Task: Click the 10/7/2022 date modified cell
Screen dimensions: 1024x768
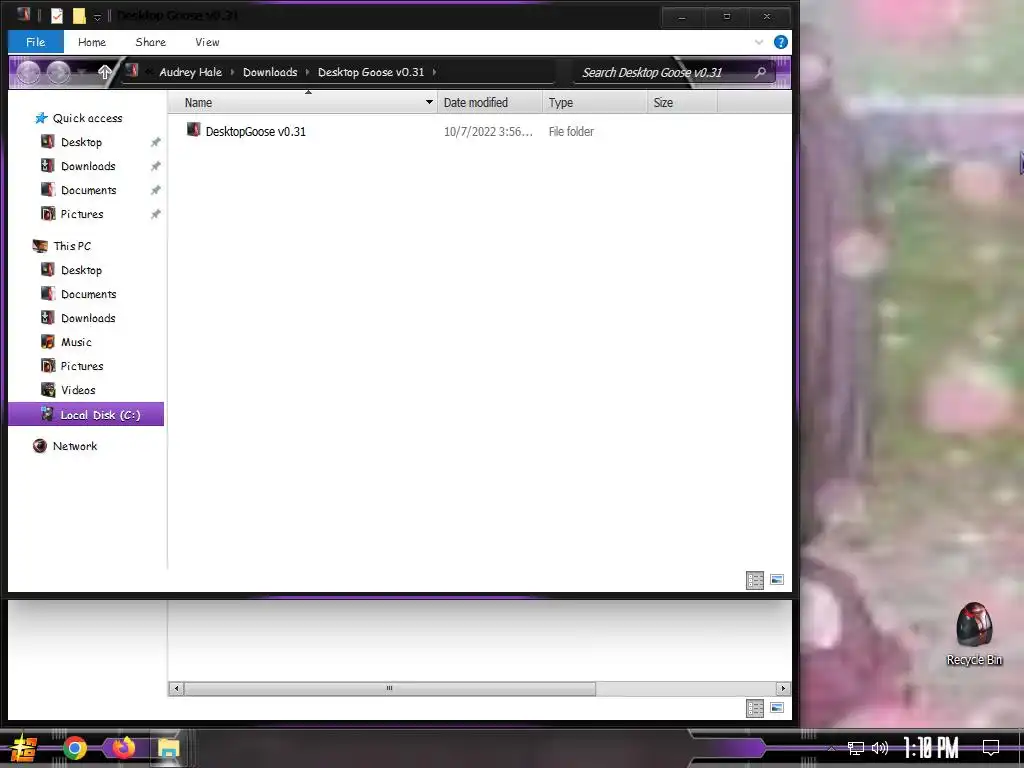Action: [x=488, y=132]
